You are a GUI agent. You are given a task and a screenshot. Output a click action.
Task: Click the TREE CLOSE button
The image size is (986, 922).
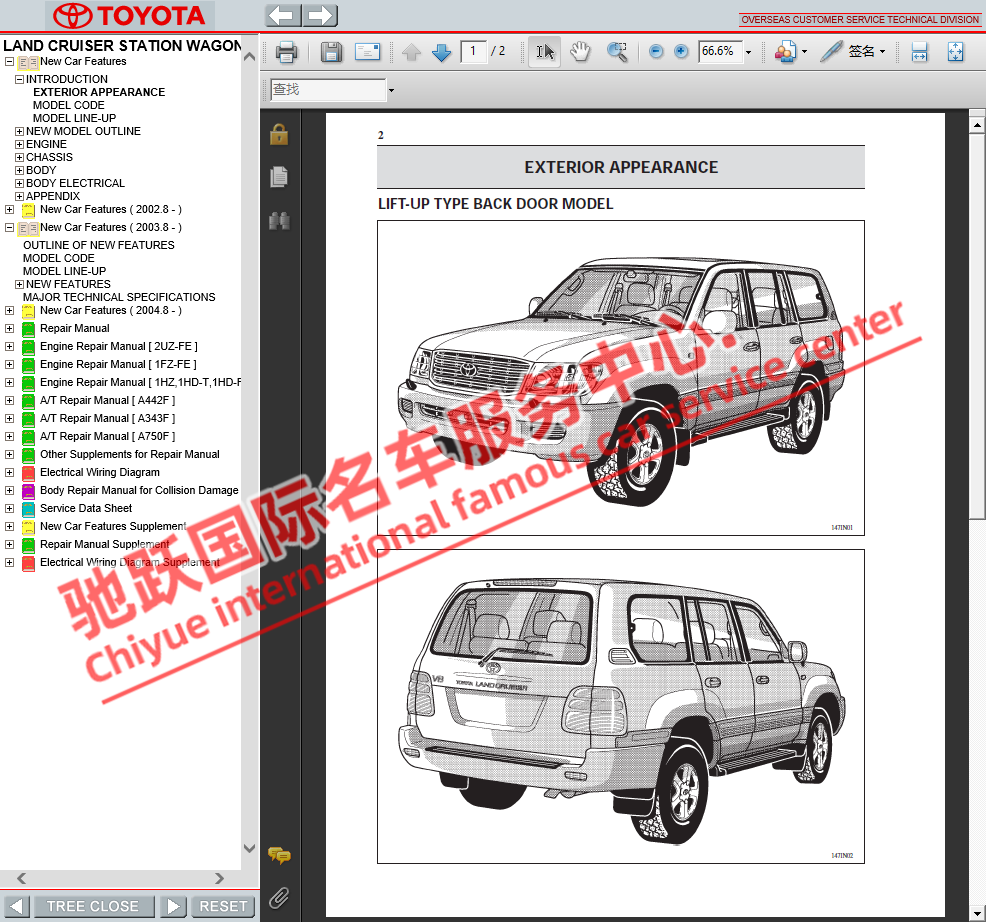(x=92, y=906)
